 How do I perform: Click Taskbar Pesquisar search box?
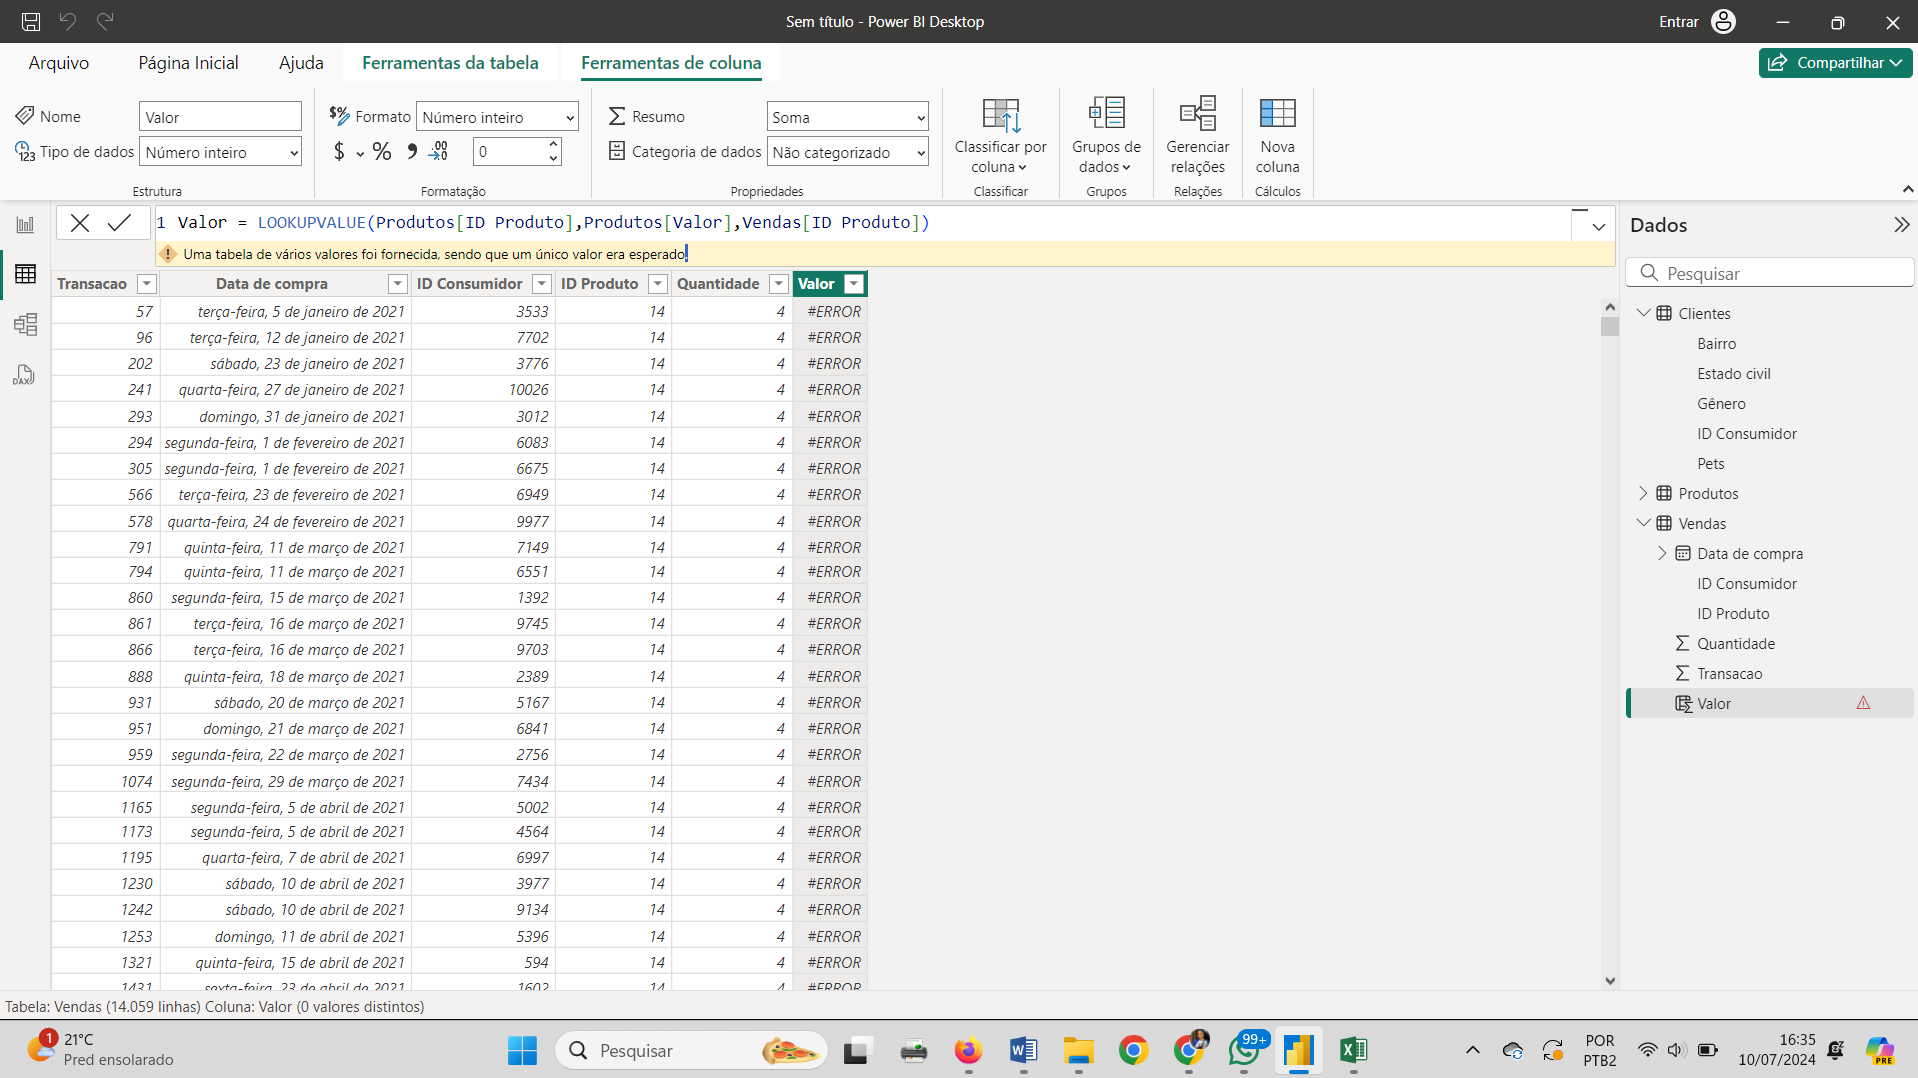692,1050
